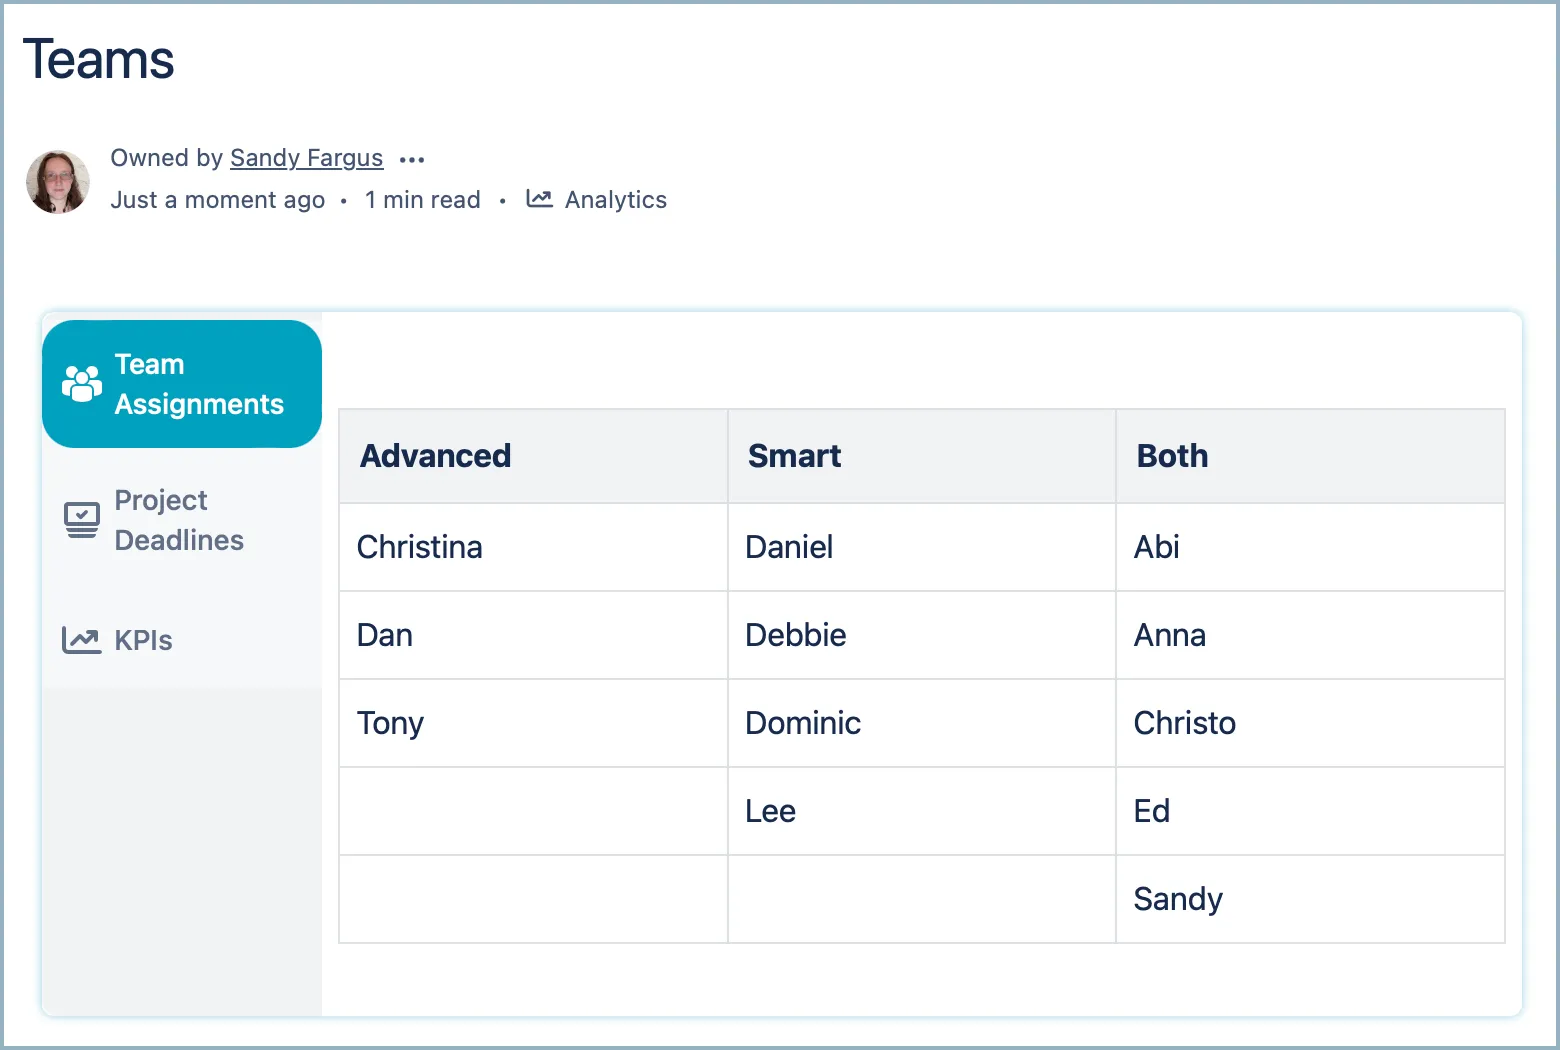Select the Tony cell
This screenshot has height=1050, width=1560.
pyautogui.click(x=533, y=723)
